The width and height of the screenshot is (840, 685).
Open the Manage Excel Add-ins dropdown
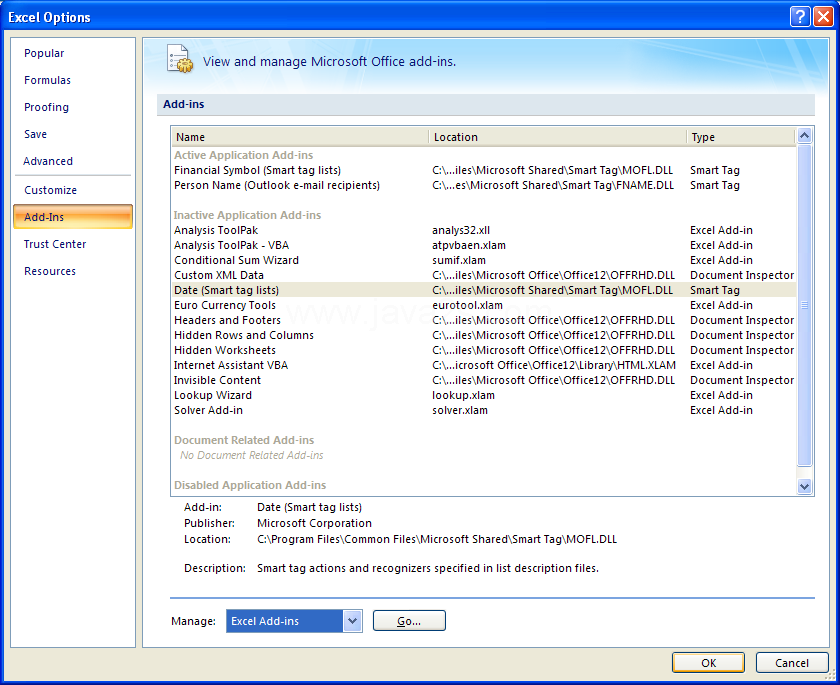tap(352, 621)
